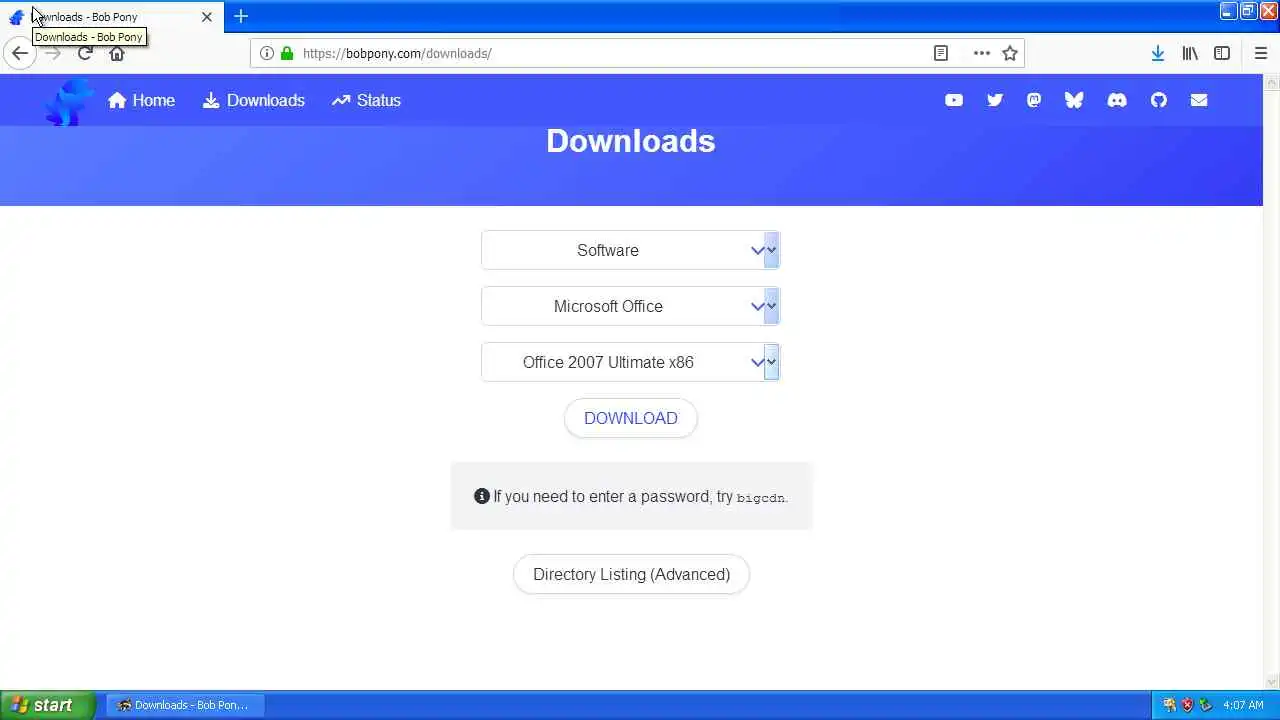Viewport: 1280px width, 720px height.
Task: Click the Bob Pony blue pony logo
Action: pyautogui.click(x=68, y=101)
